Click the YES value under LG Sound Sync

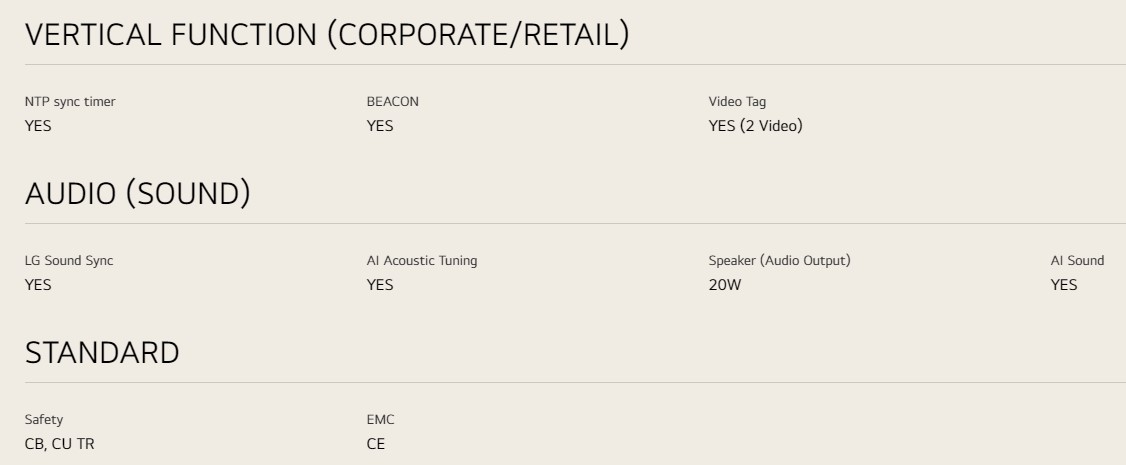(x=38, y=285)
